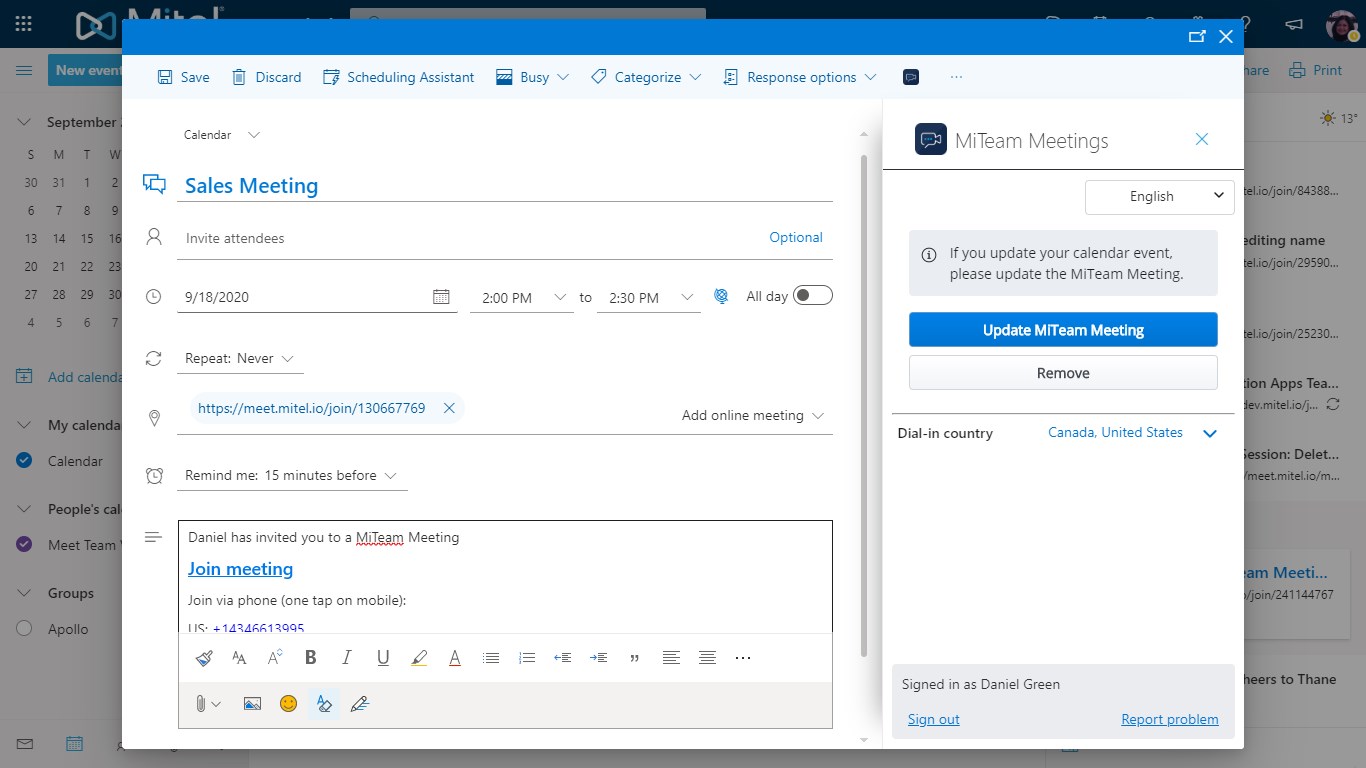Center align the text

point(707,658)
